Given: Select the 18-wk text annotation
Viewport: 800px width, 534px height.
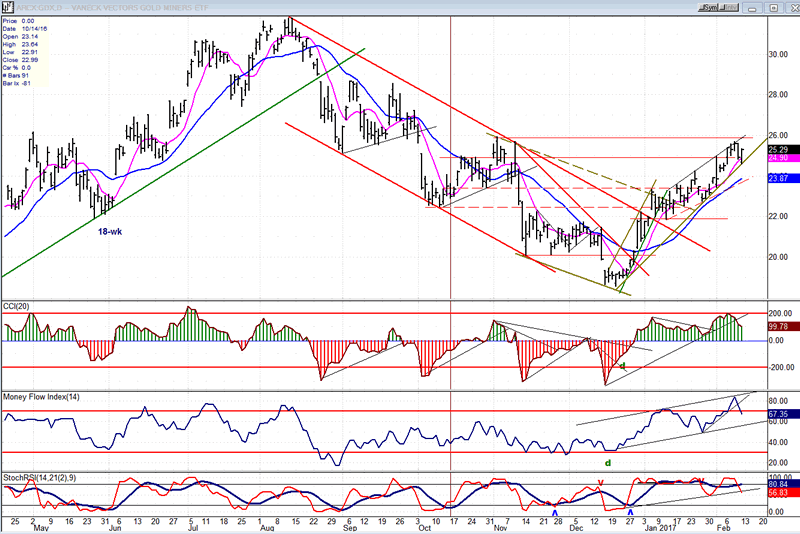Looking at the screenshot, I should point(110,232).
